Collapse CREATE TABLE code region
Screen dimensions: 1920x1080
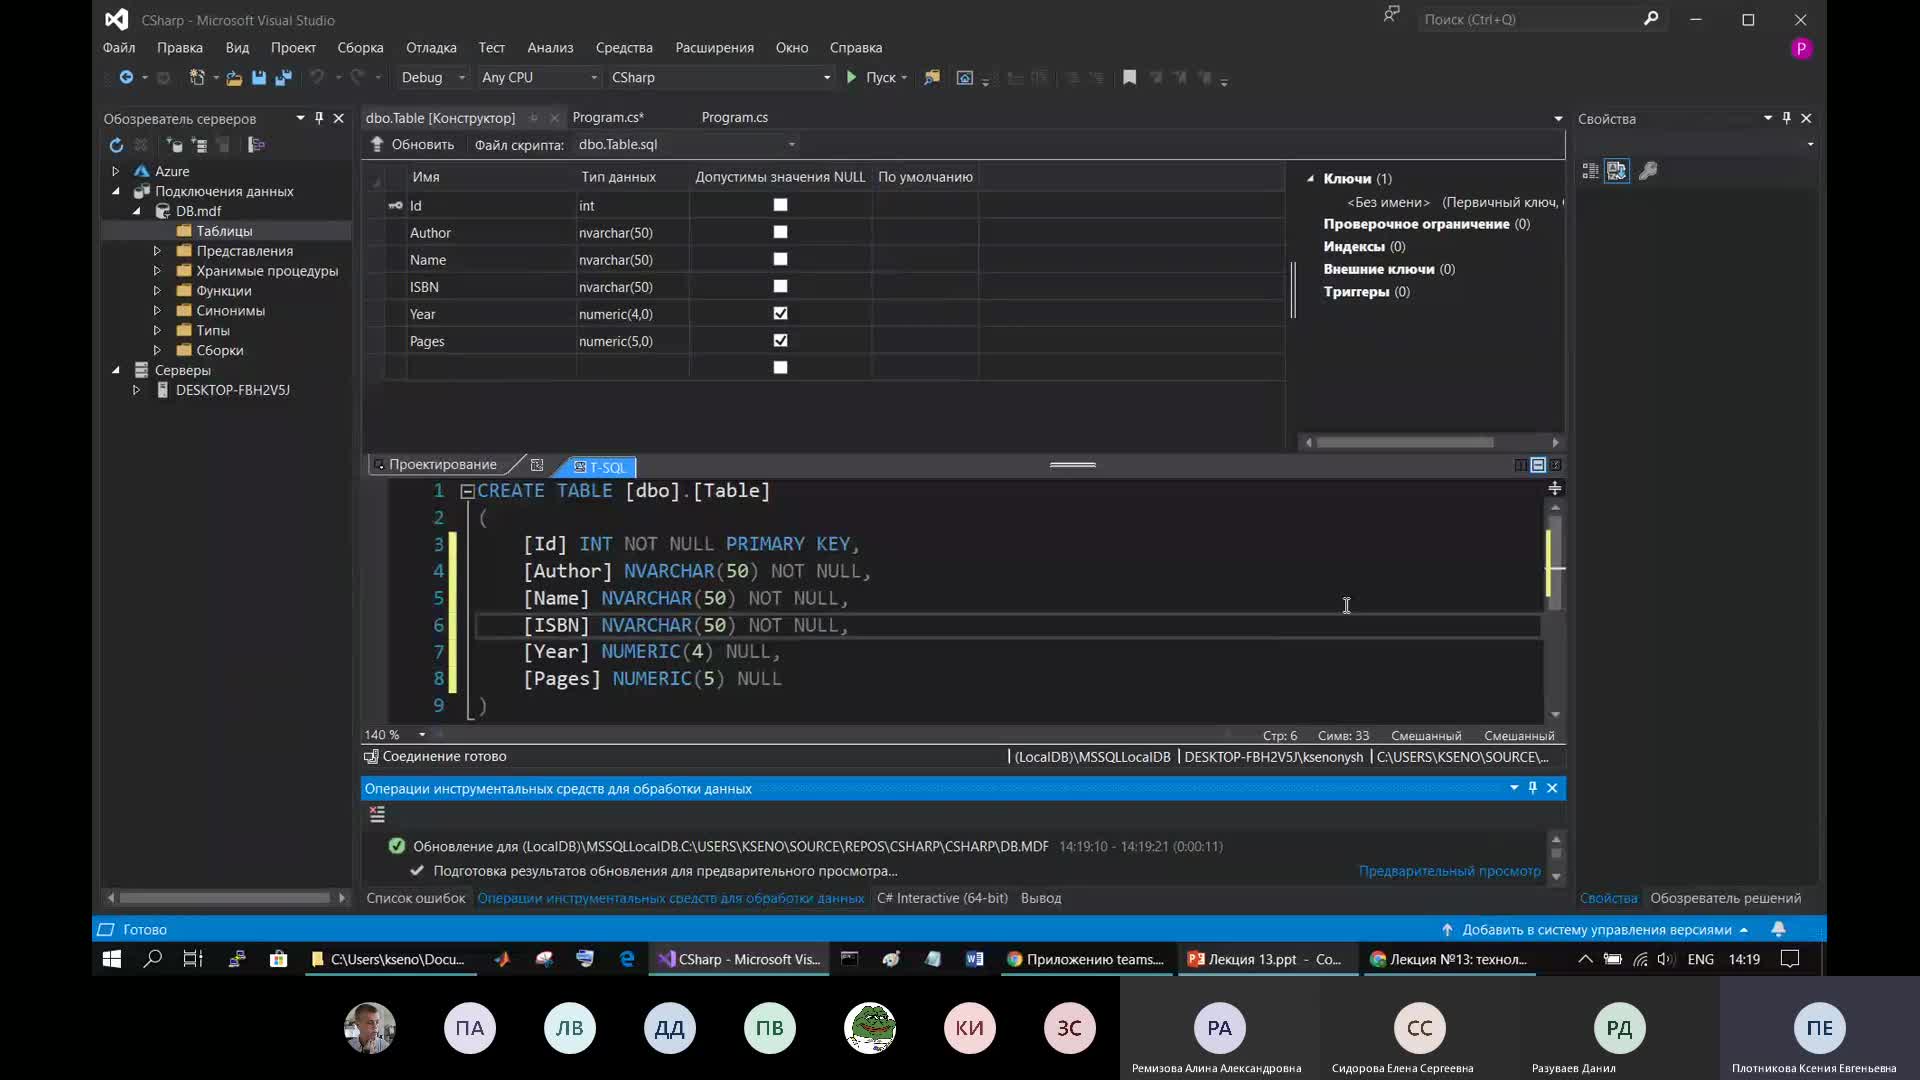point(467,491)
